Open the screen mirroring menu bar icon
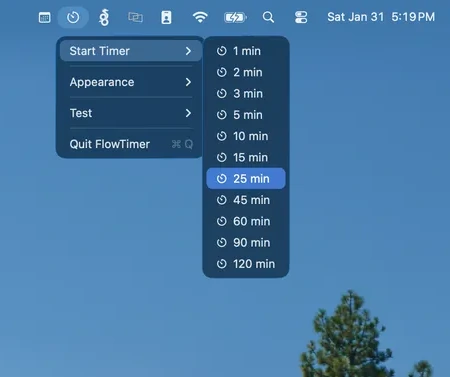450x377 pixels. [x=135, y=17]
